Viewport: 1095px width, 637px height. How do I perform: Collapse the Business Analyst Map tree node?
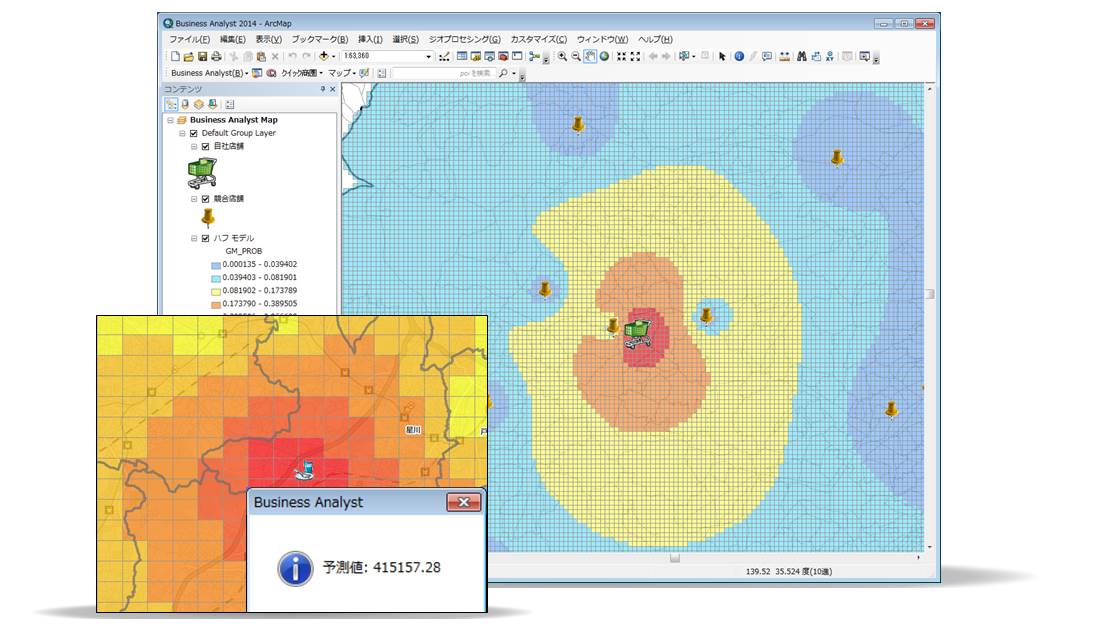pyautogui.click(x=170, y=120)
